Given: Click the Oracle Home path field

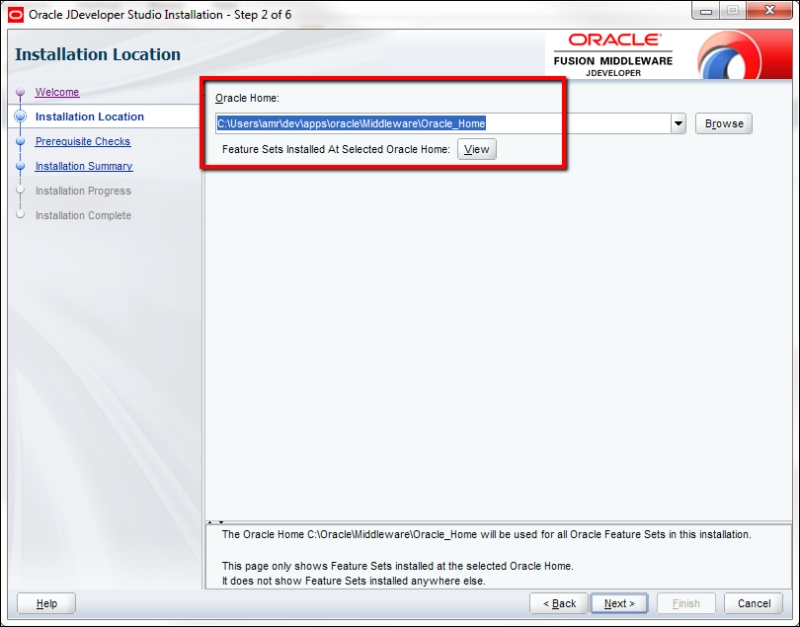Looking at the screenshot, I should tap(443, 123).
